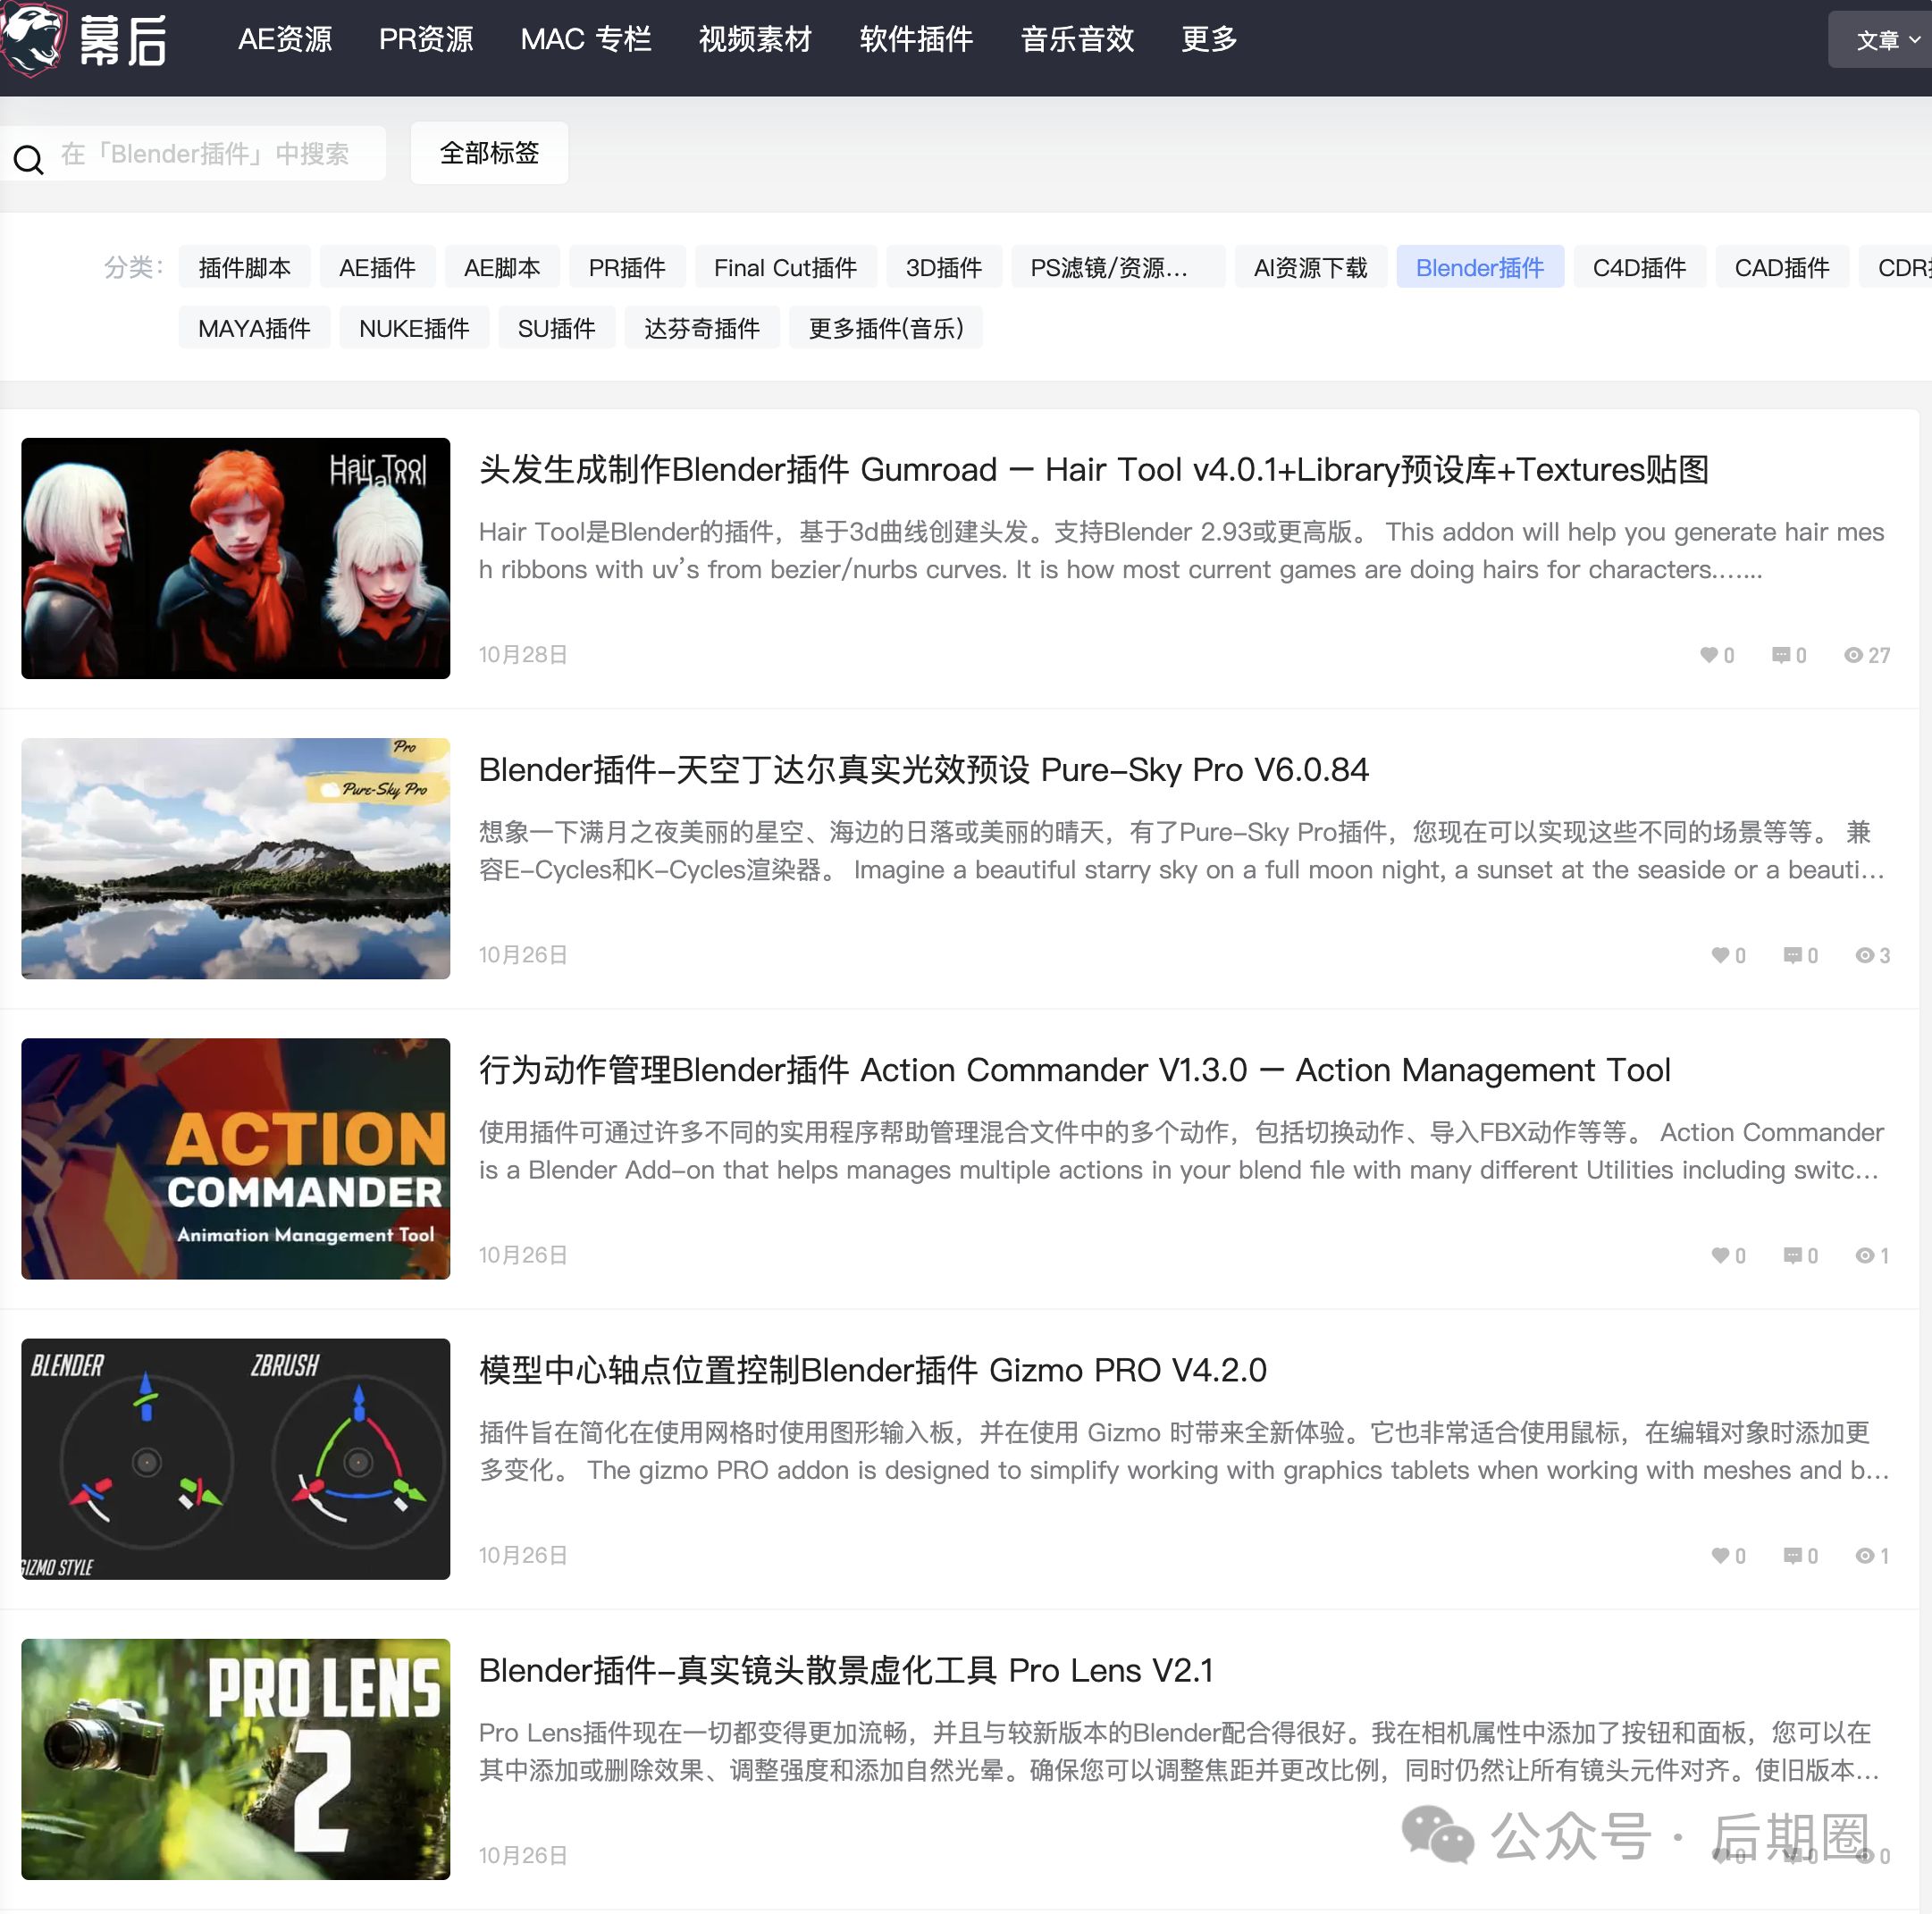Click the site logo in the header
This screenshot has width=1932, height=1914.
tap(84, 40)
